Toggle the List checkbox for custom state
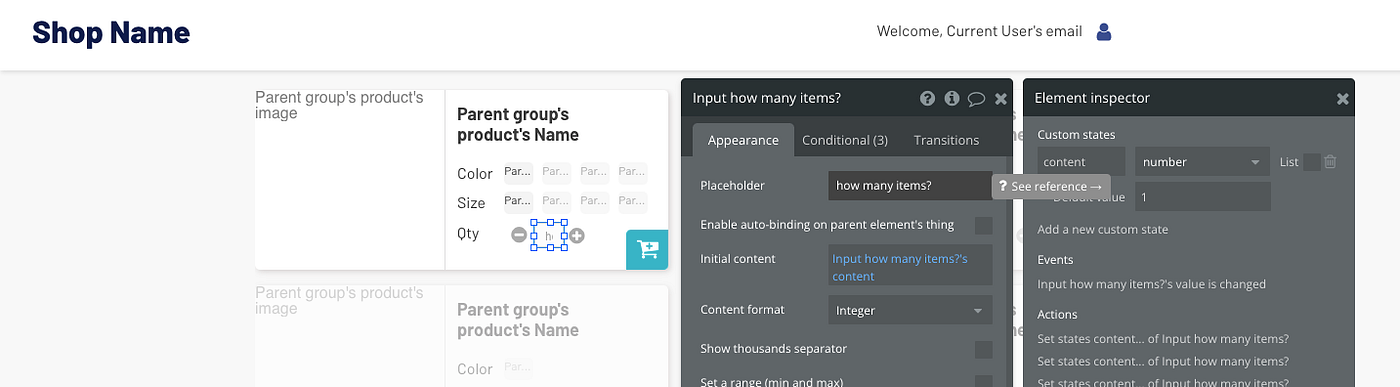The height and width of the screenshot is (387, 1400). (1312, 162)
